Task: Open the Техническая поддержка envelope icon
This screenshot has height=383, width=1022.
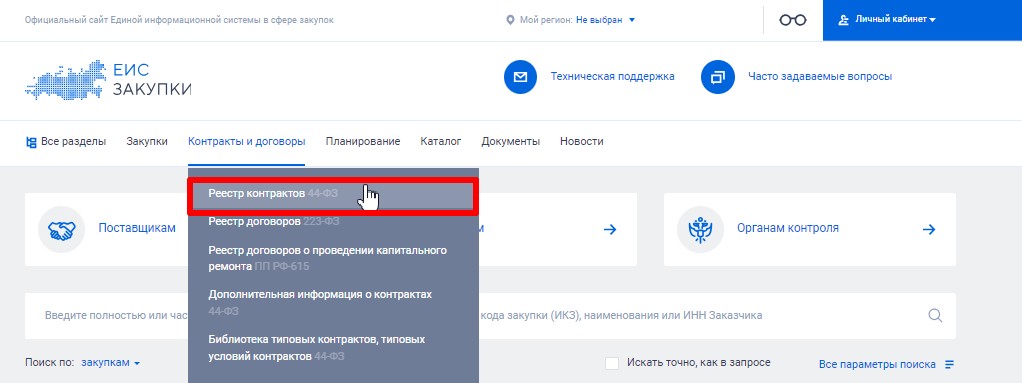Action: point(520,77)
